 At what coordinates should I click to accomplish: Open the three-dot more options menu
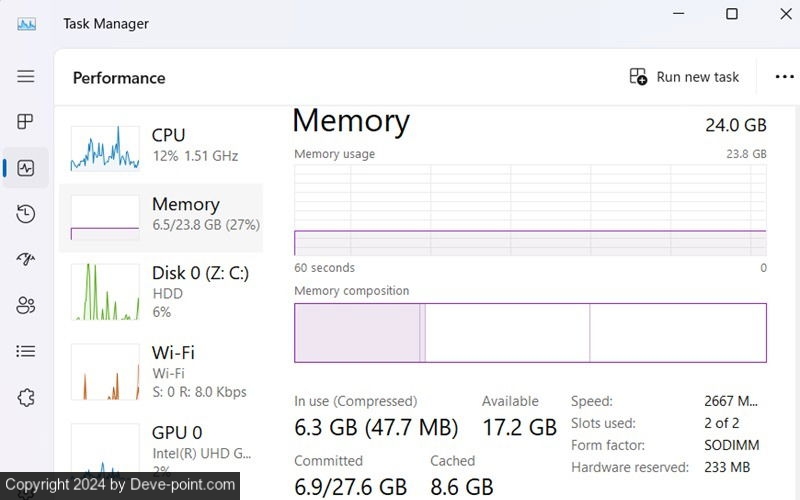[784, 77]
